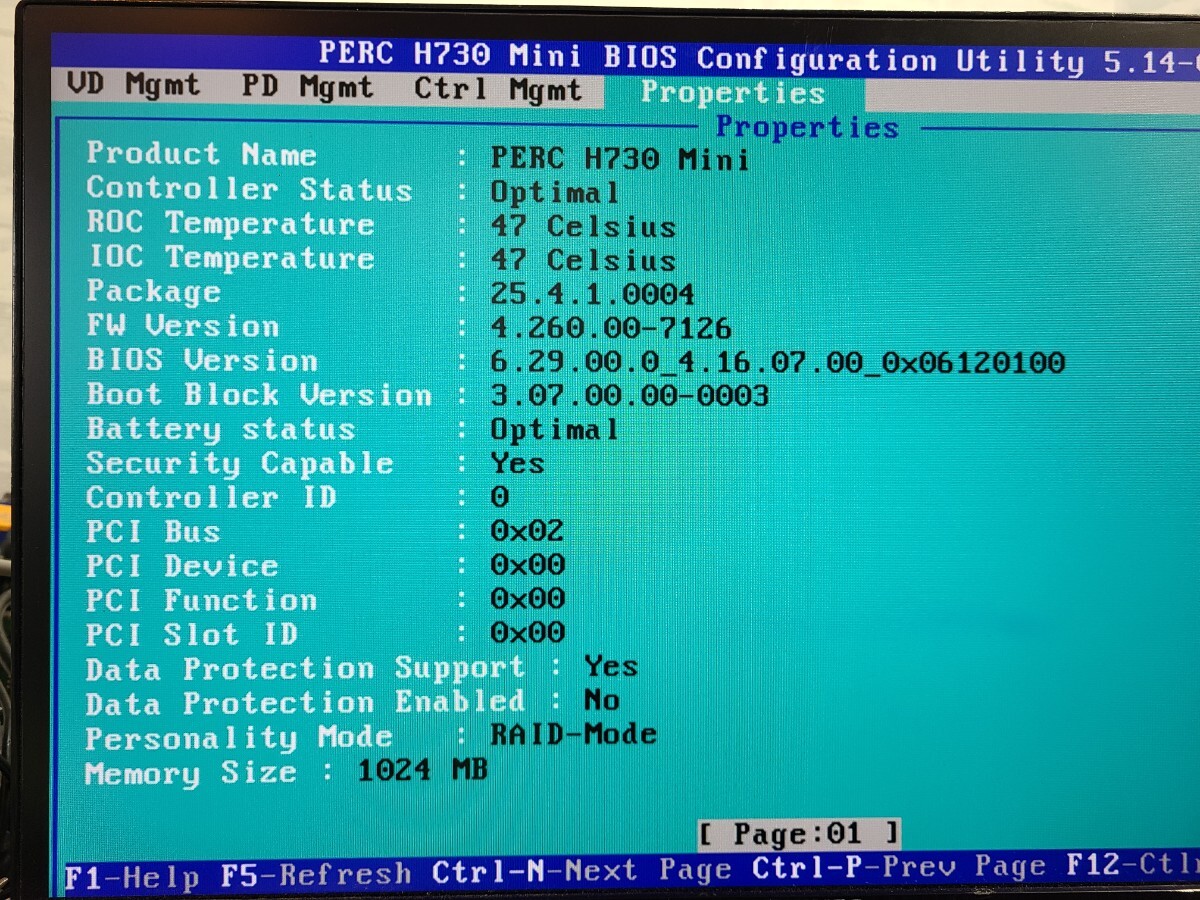The width and height of the screenshot is (1200, 900).
Task: Click the Security Capable label
Action: (x=240, y=463)
